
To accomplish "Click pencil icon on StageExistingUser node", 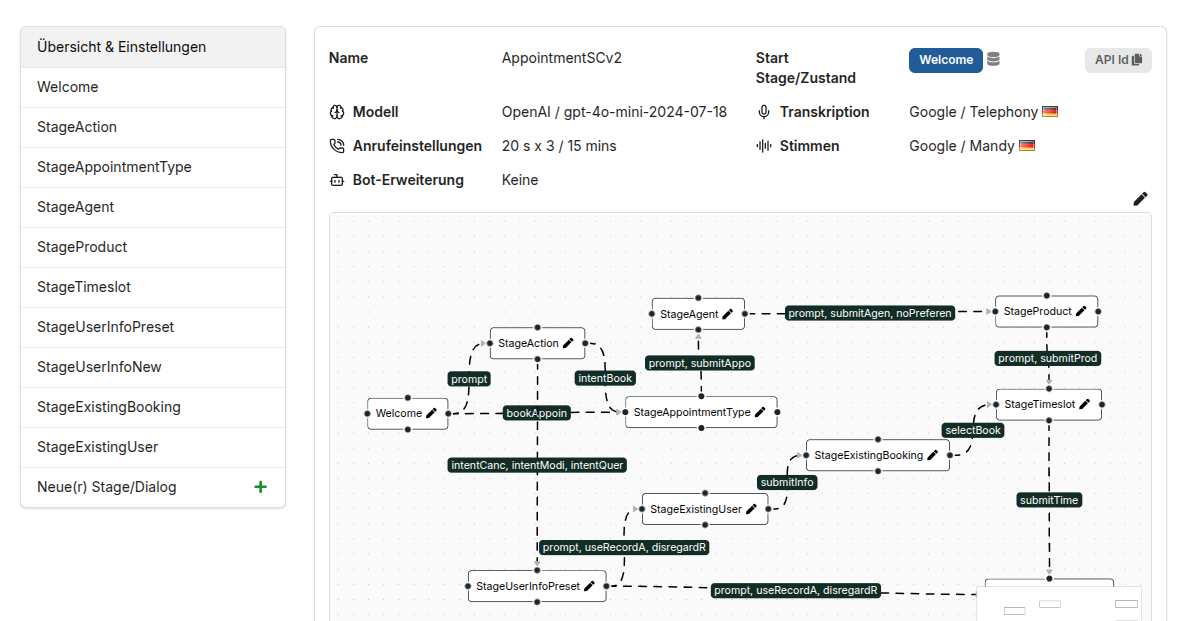I will tap(751, 510).
